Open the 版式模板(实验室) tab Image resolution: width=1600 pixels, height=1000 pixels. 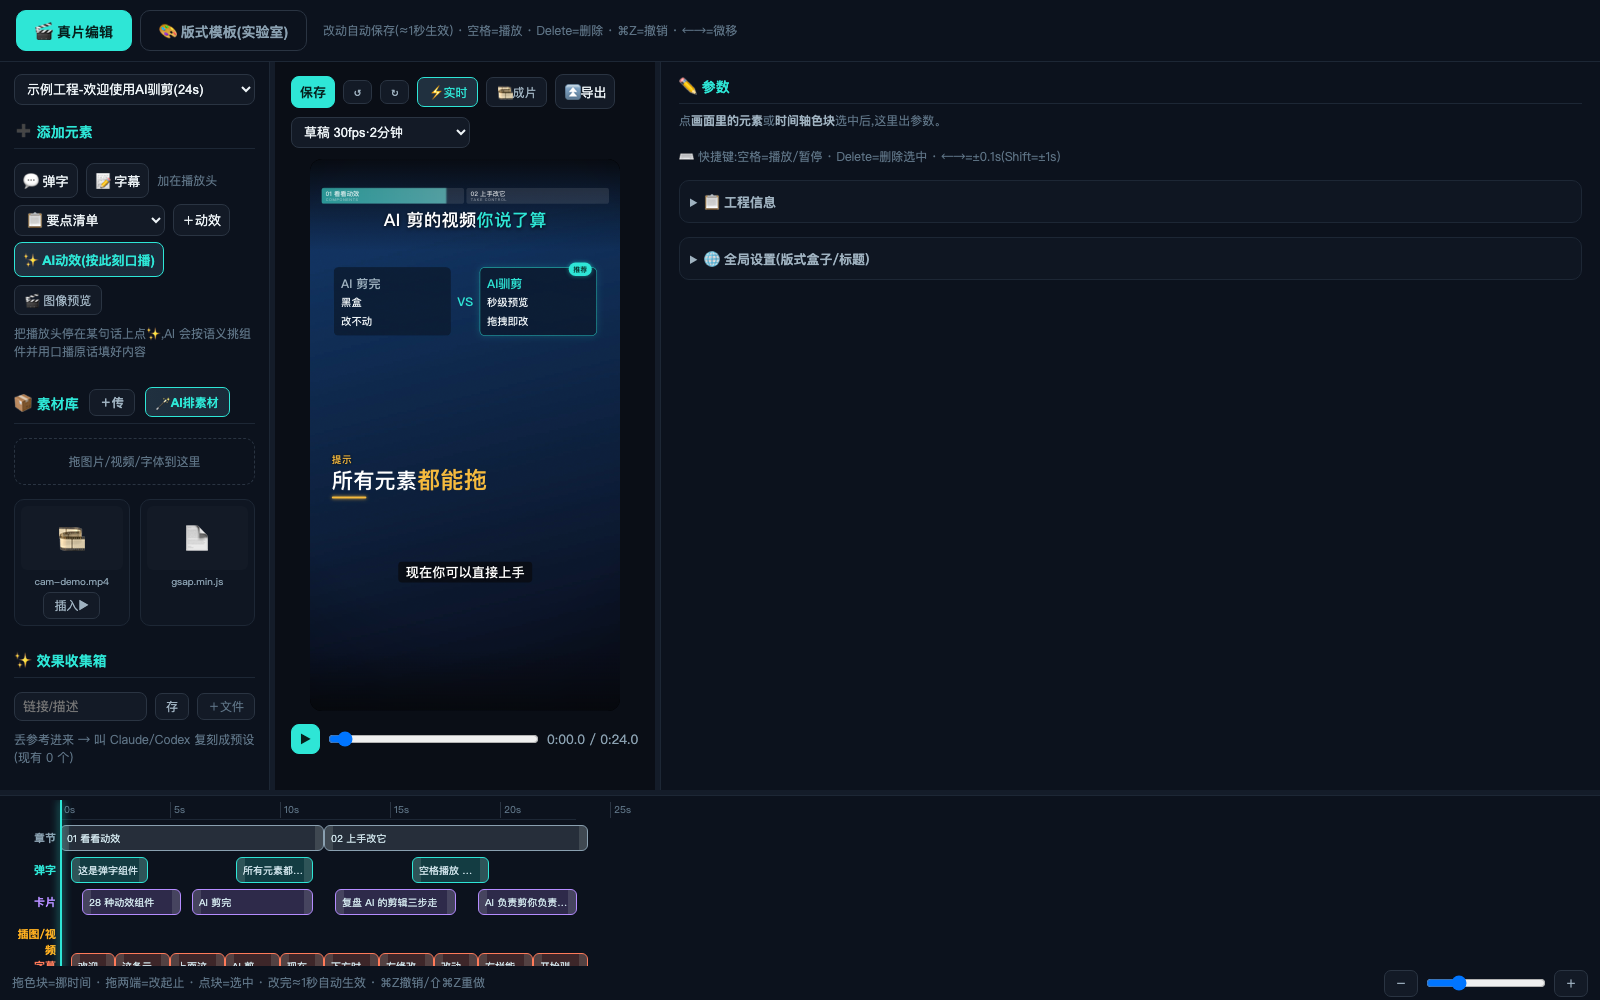coord(223,31)
